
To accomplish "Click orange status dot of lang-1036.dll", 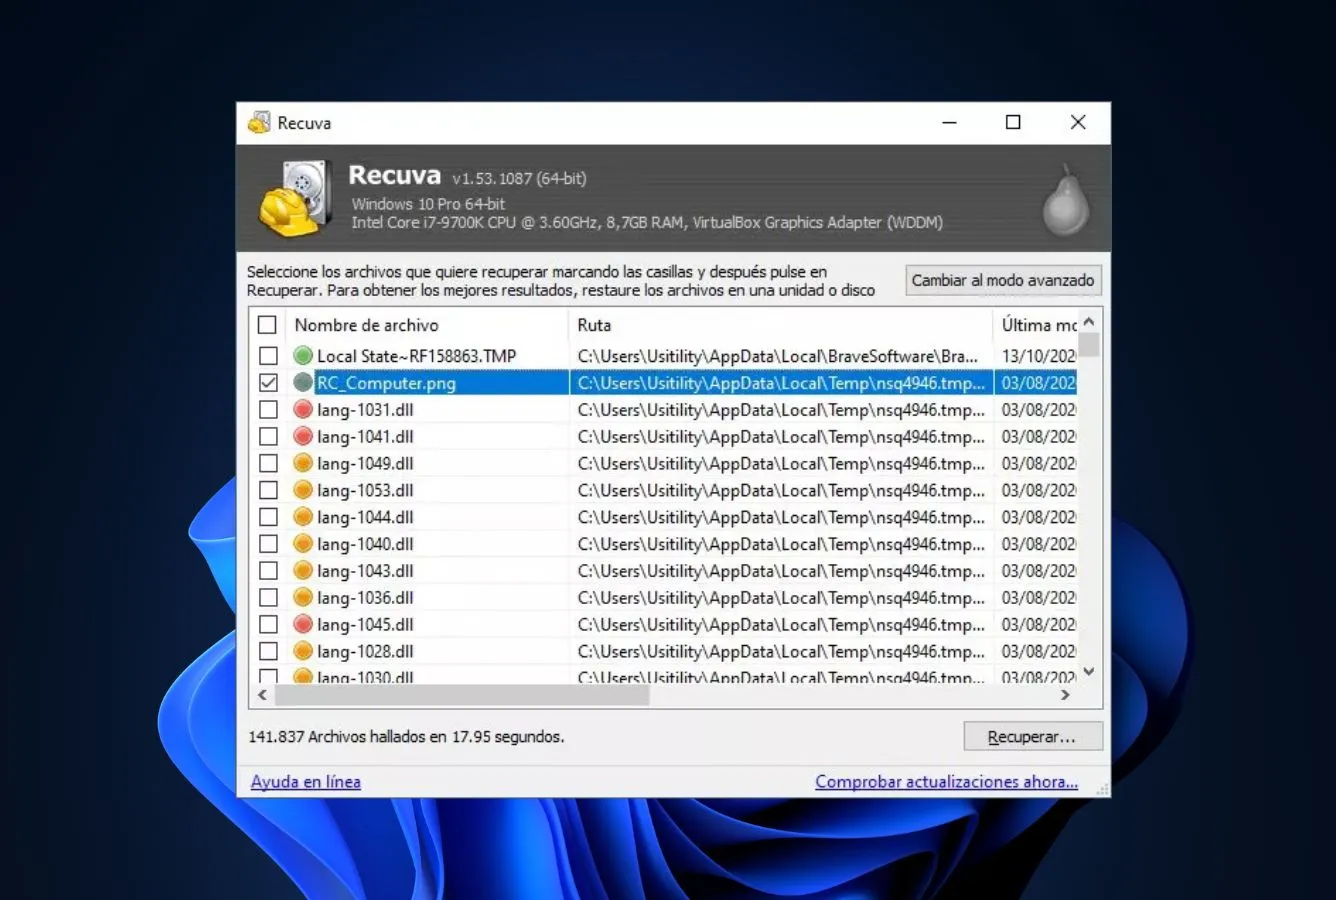I will (x=303, y=597).
